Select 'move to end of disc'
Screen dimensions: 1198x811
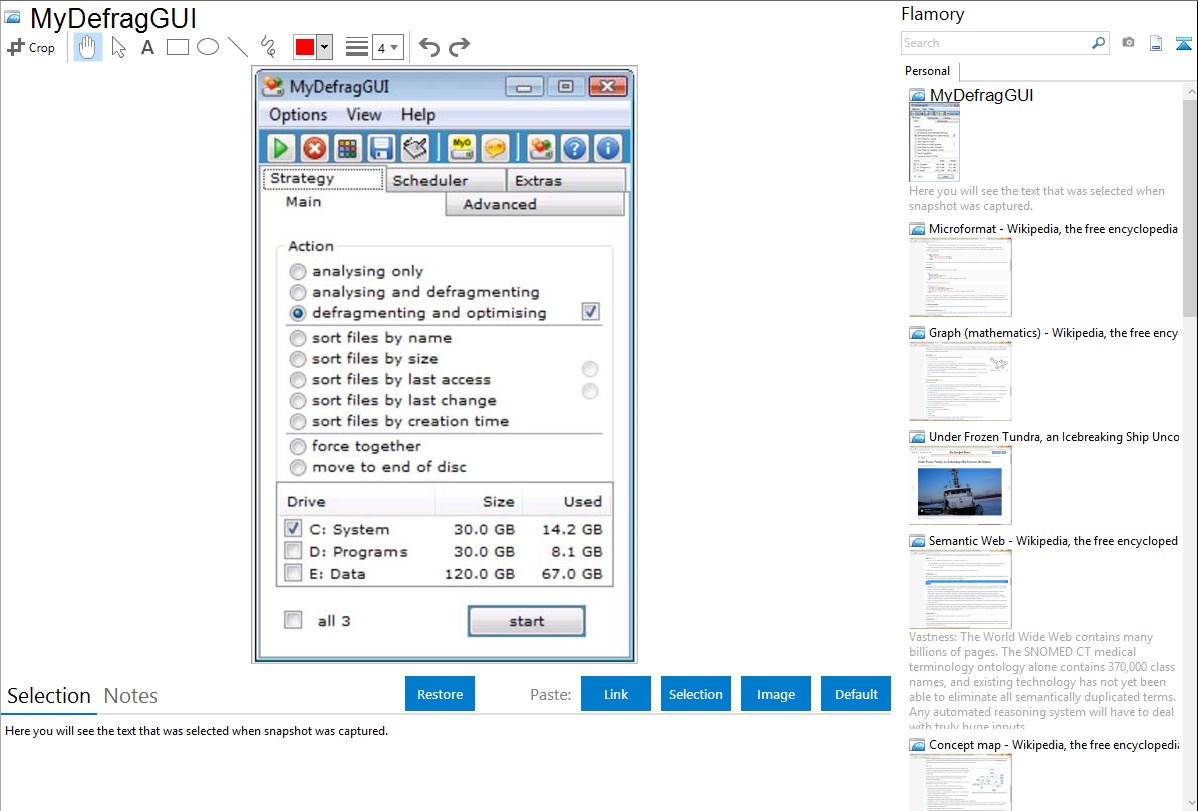coord(298,467)
